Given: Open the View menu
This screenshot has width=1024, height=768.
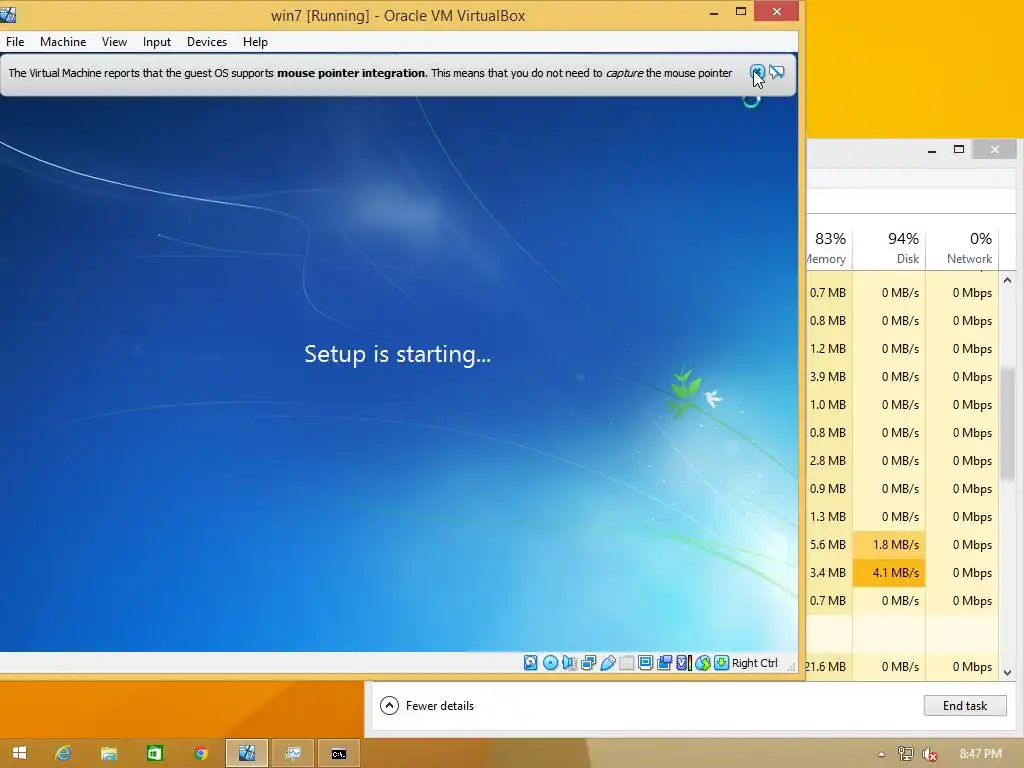Looking at the screenshot, I should 114,42.
